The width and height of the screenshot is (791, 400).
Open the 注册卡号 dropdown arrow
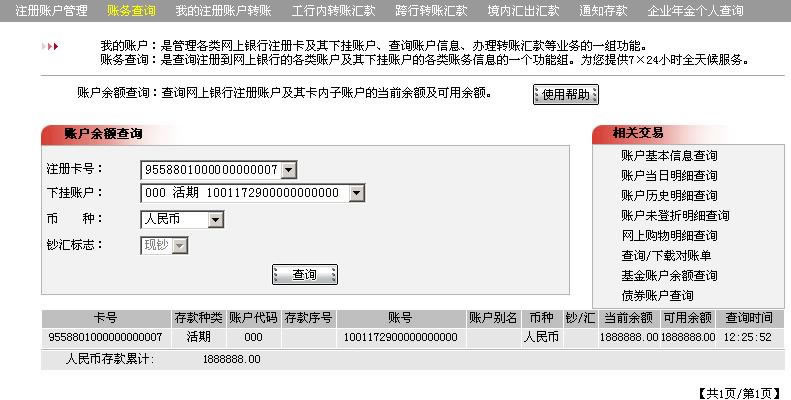tap(289, 170)
